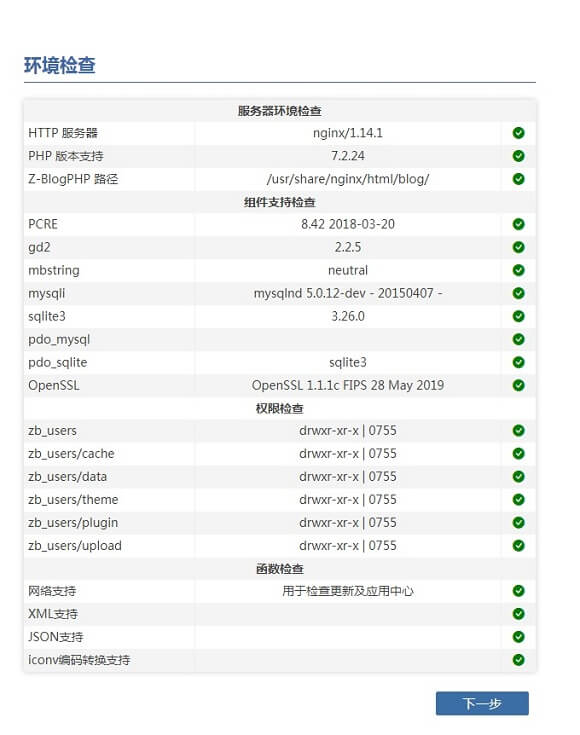This screenshot has height=735, width=580.
Task: Click green check icon in pdo_sqlite row
Action: pos(518,362)
